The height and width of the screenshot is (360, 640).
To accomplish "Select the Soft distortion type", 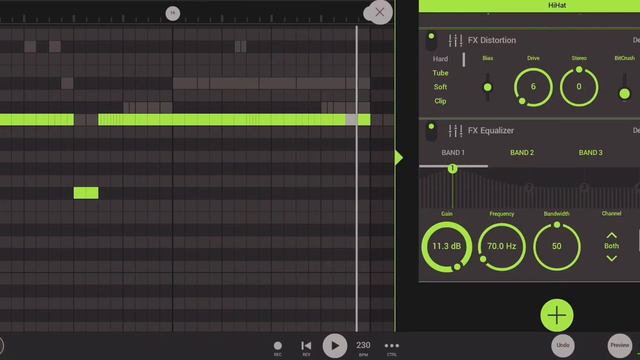I will click(440, 87).
